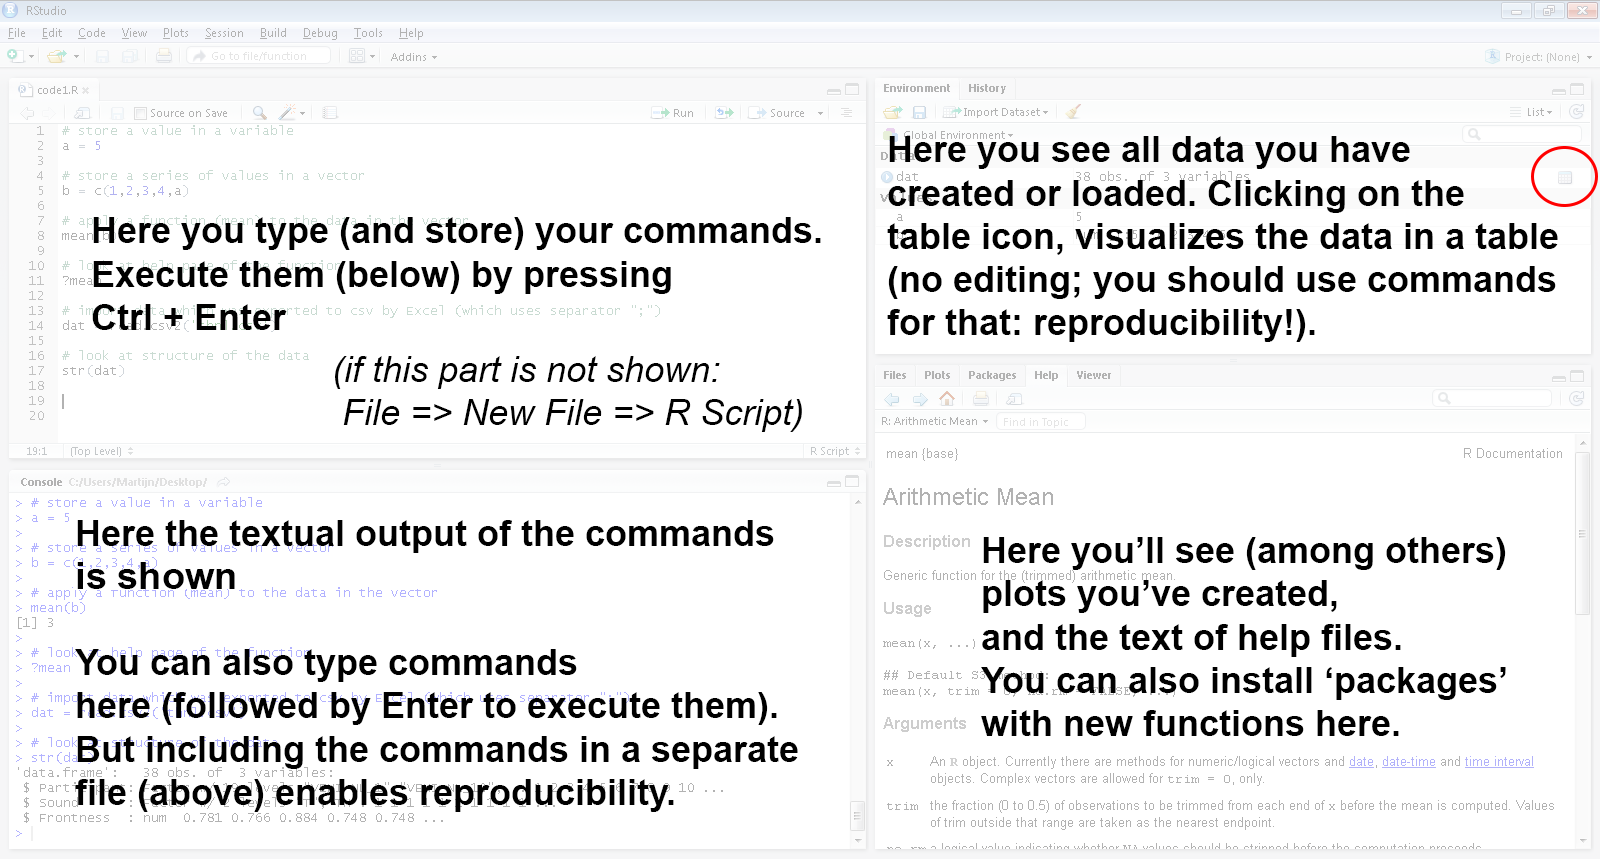
Task: Click the Help pane print icon
Action: (981, 398)
